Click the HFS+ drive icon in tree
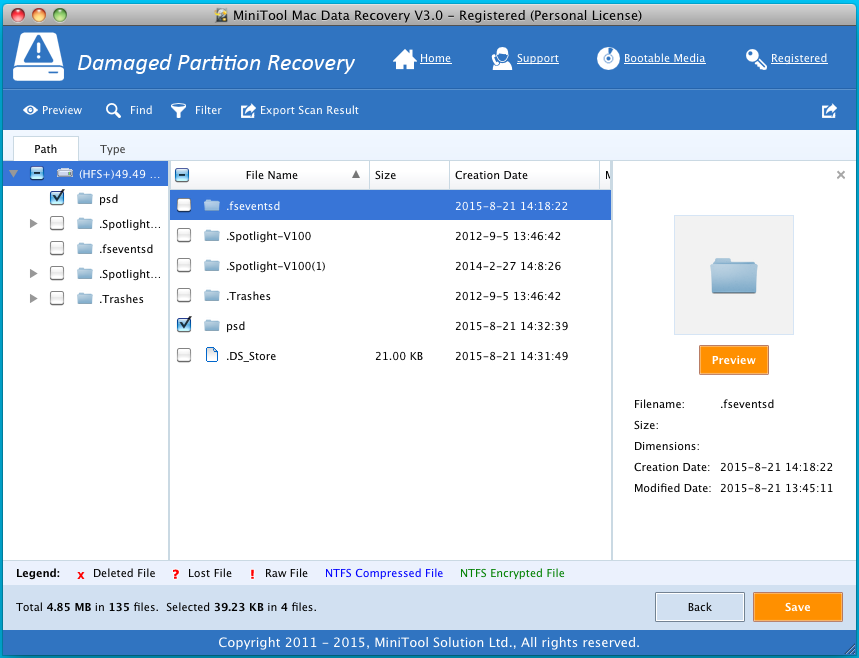The image size is (859, 658). pos(65,174)
